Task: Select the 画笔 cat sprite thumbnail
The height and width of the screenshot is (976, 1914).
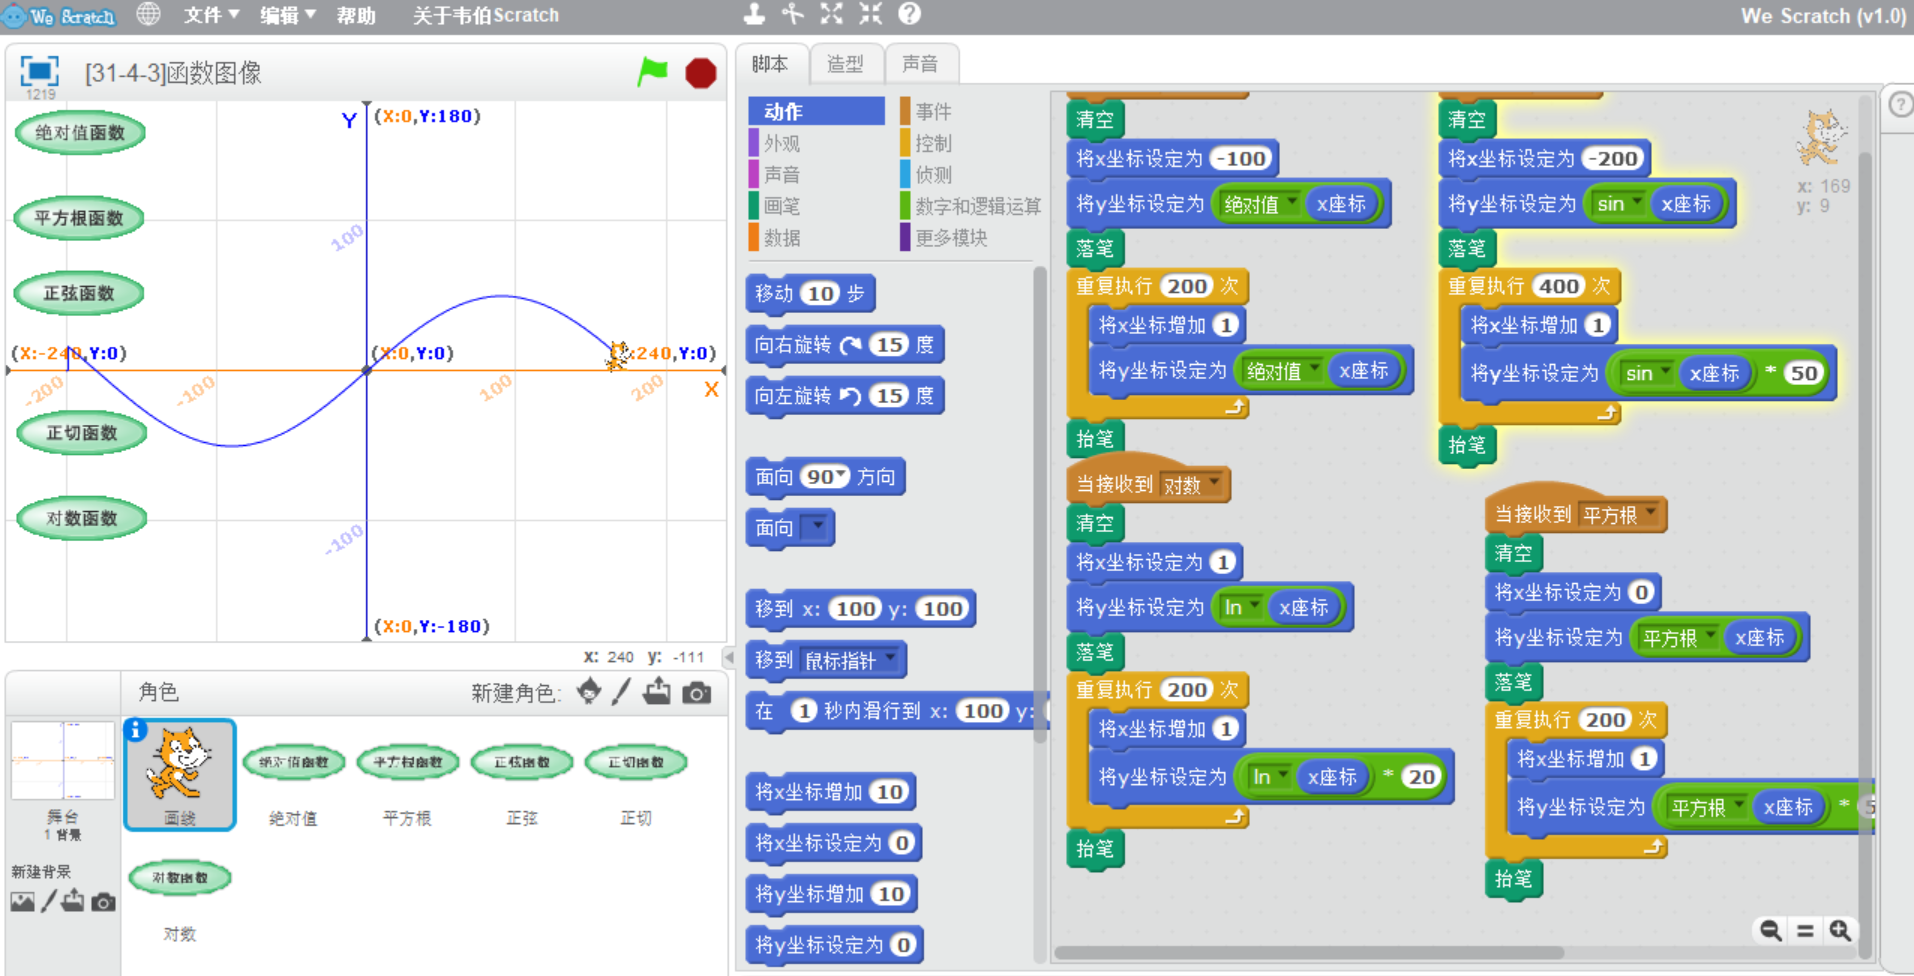Action: 180,774
